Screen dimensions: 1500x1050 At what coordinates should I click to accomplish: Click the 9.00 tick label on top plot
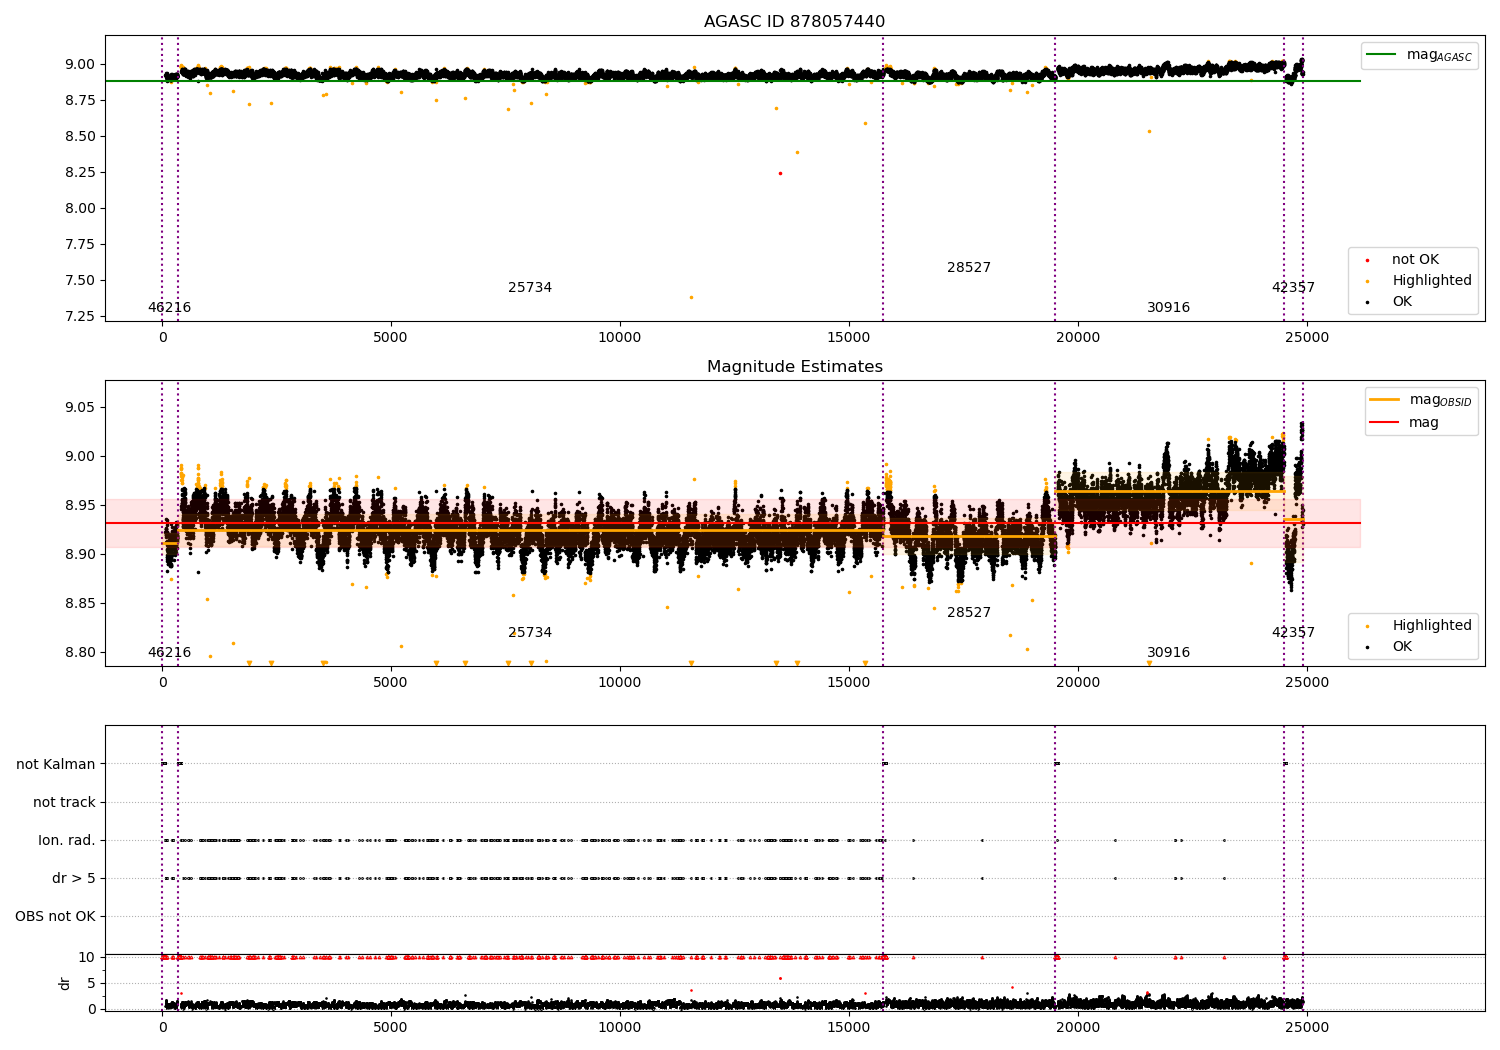click(x=80, y=64)
